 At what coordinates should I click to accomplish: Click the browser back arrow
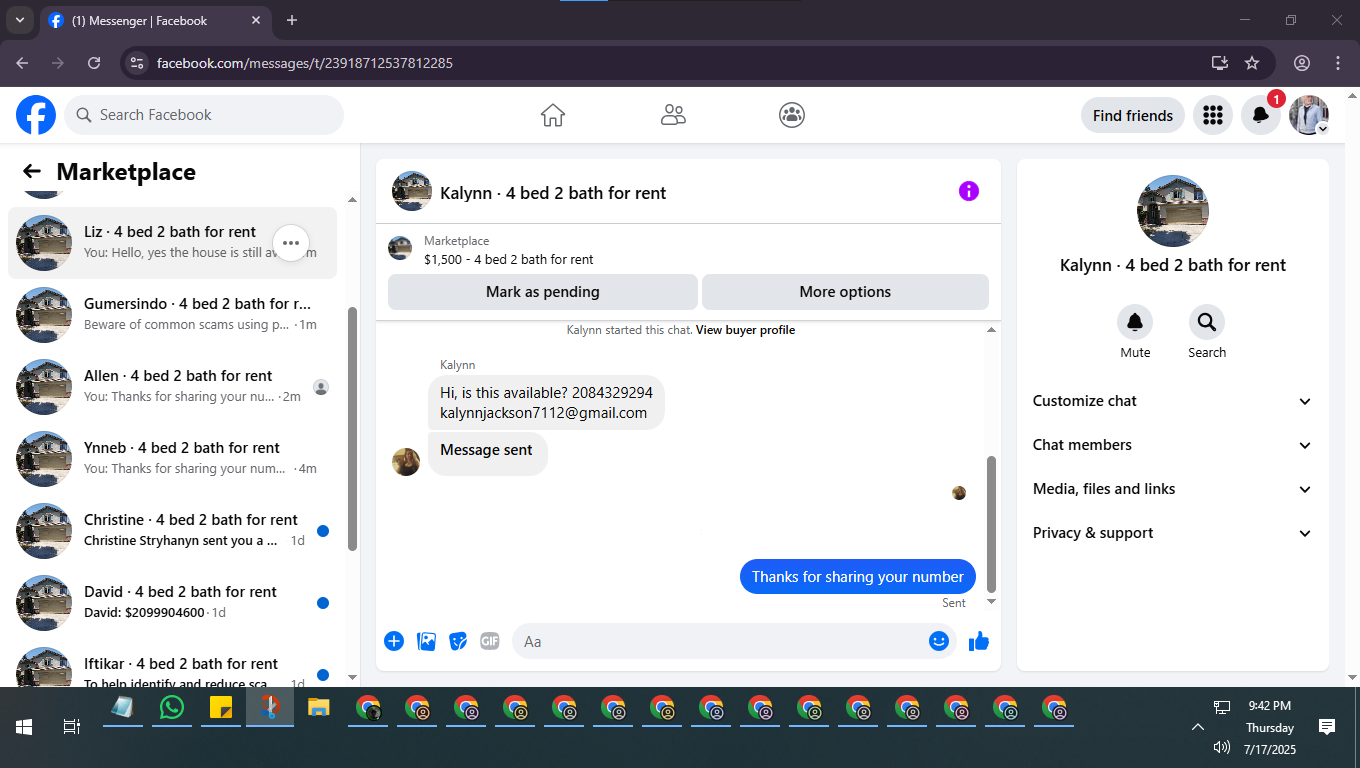tap(22, 63)
